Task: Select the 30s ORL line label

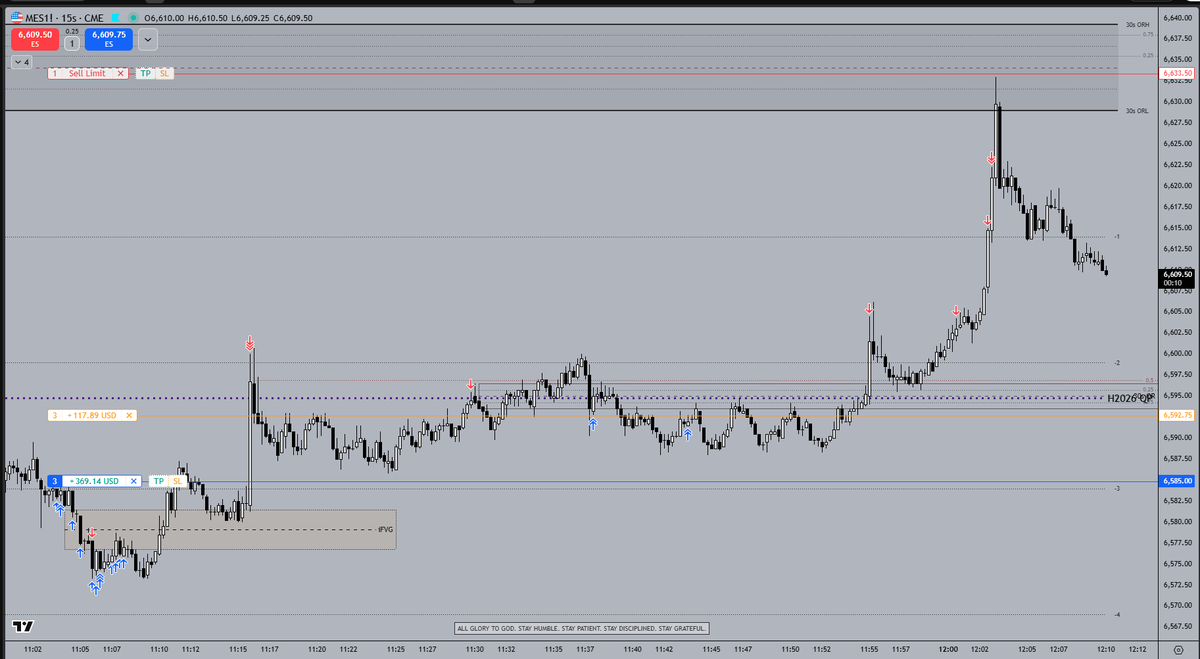Action: 1136,111
